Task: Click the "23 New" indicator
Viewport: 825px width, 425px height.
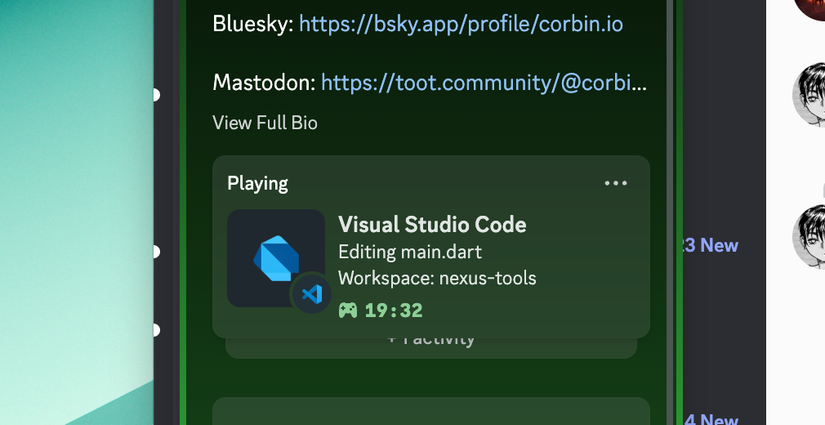Action: 710,245
